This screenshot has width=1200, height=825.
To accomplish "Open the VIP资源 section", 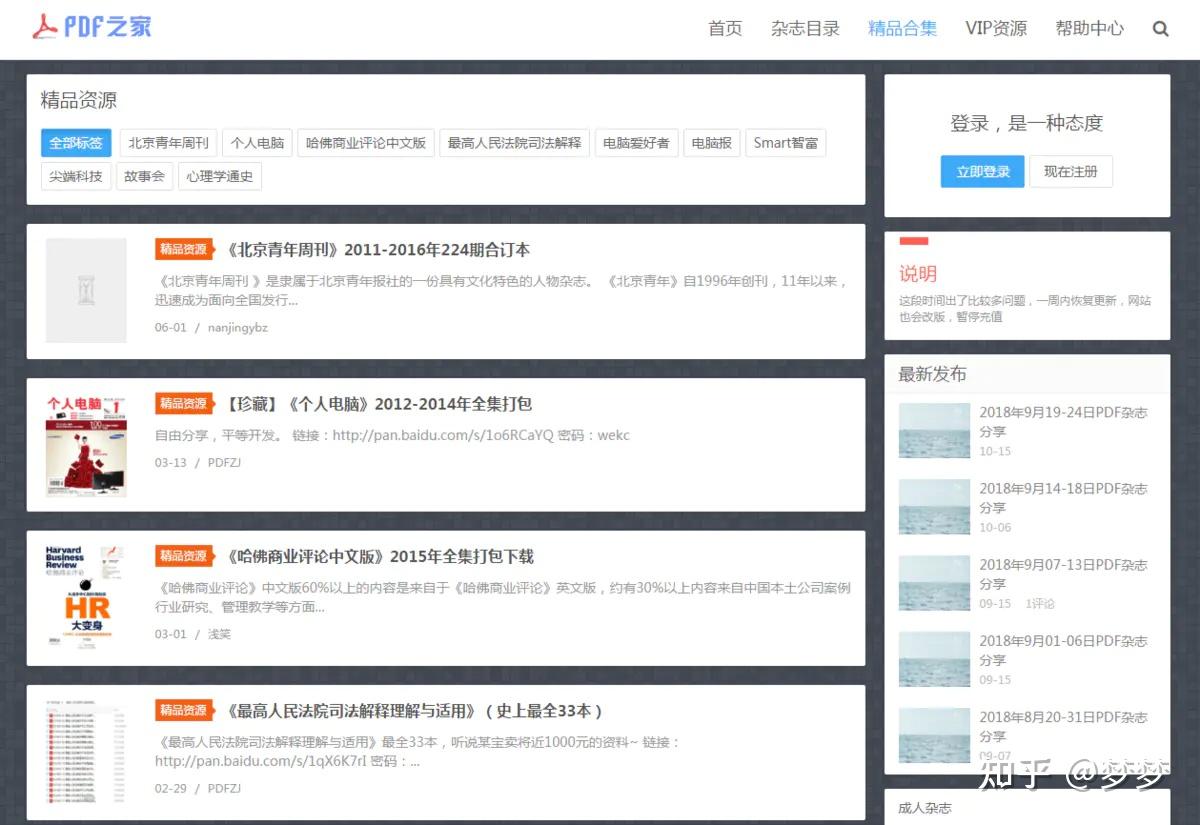I will point(996,29).
